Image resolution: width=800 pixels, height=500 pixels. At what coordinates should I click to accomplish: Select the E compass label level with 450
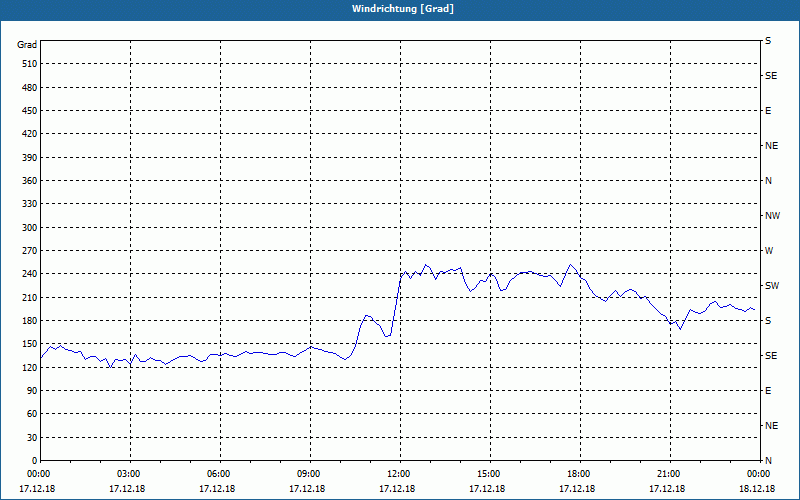768,111
